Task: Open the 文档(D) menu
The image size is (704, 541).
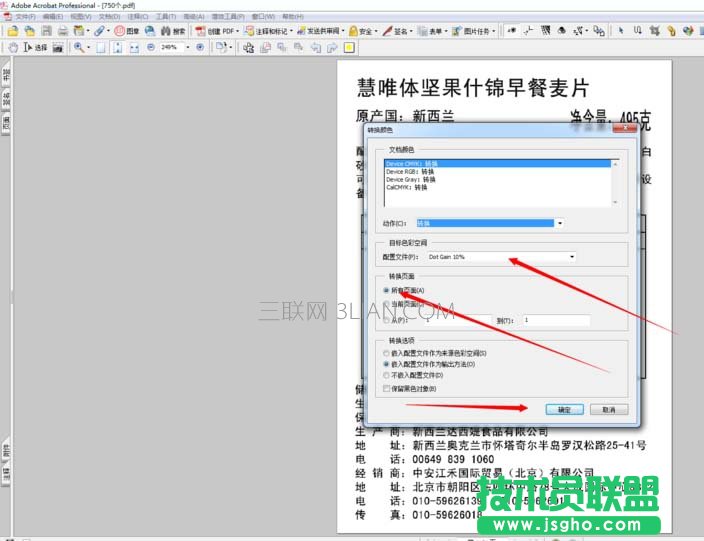Action: point(110,17)
